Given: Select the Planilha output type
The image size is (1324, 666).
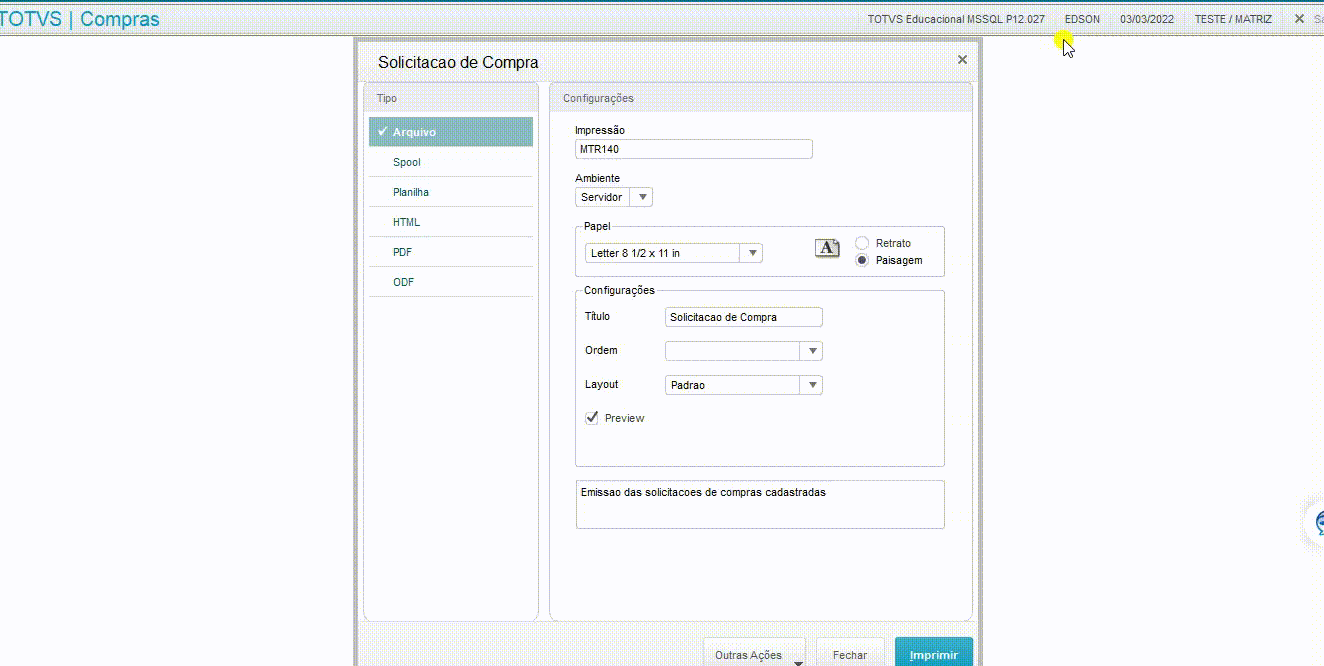Looking at the screenshot, I should click(x=450, y=192).
